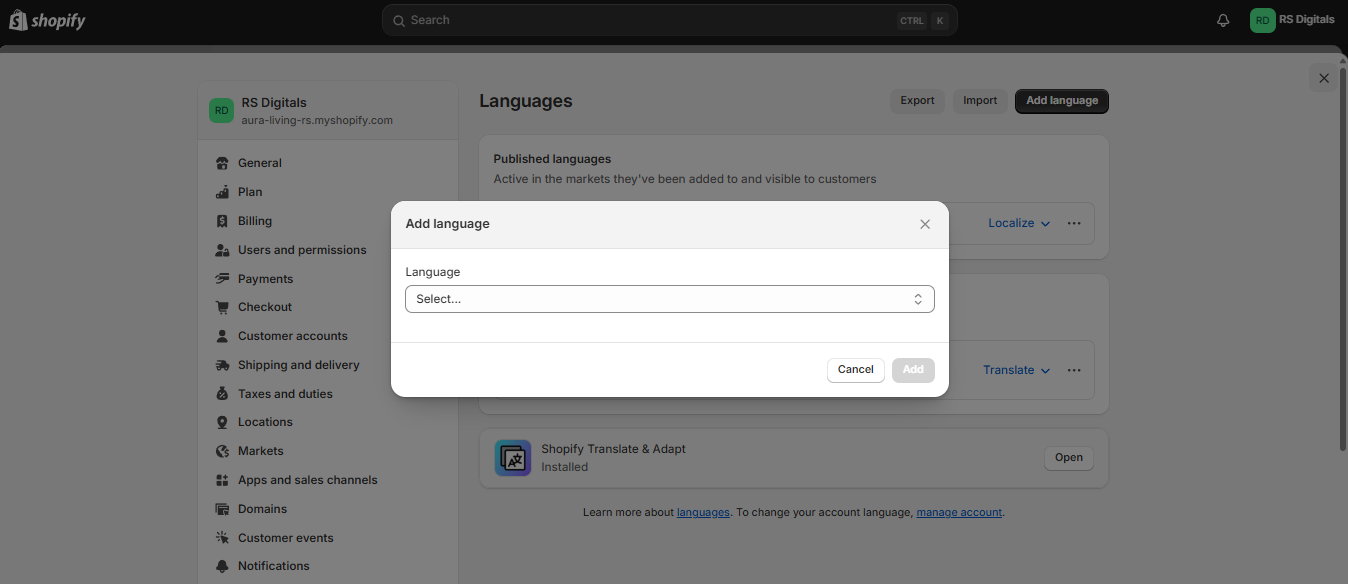
Task: Open the Shopify Translate & Adapt app
Action: [x=1069, y=458]
